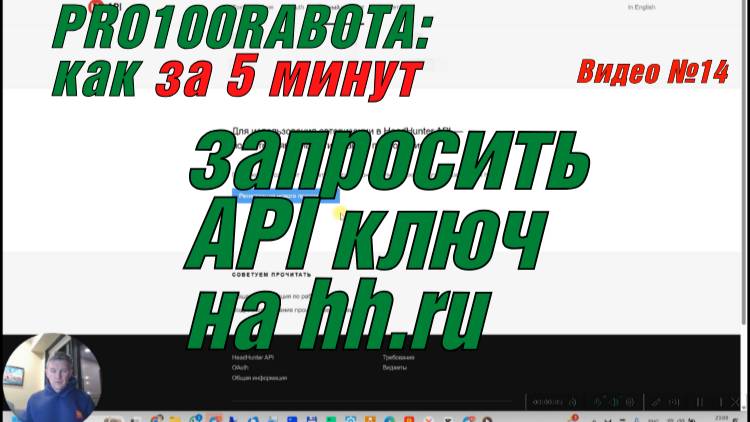Click the blue new application registration button
750x422 pixels.
point(286,196)
